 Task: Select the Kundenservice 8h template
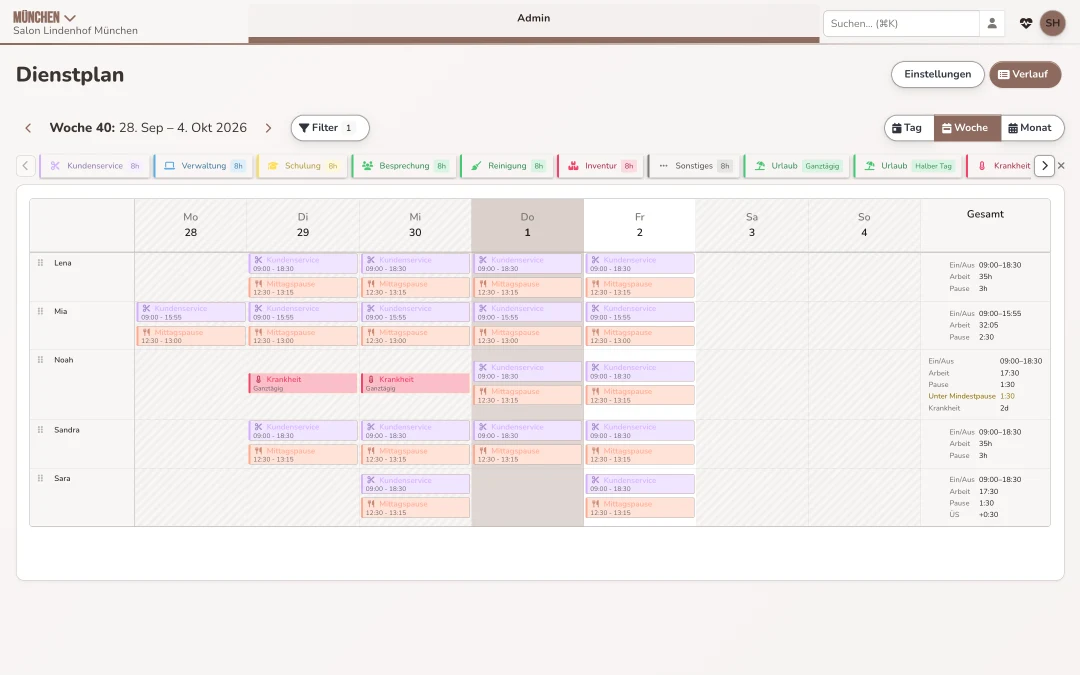click(x=95, y=166)
